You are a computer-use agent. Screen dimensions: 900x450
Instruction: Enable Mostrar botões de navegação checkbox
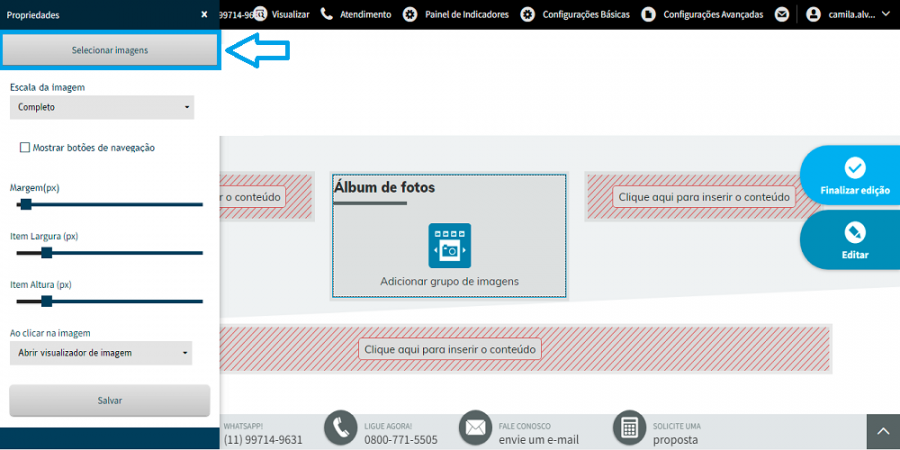point(25,148)
